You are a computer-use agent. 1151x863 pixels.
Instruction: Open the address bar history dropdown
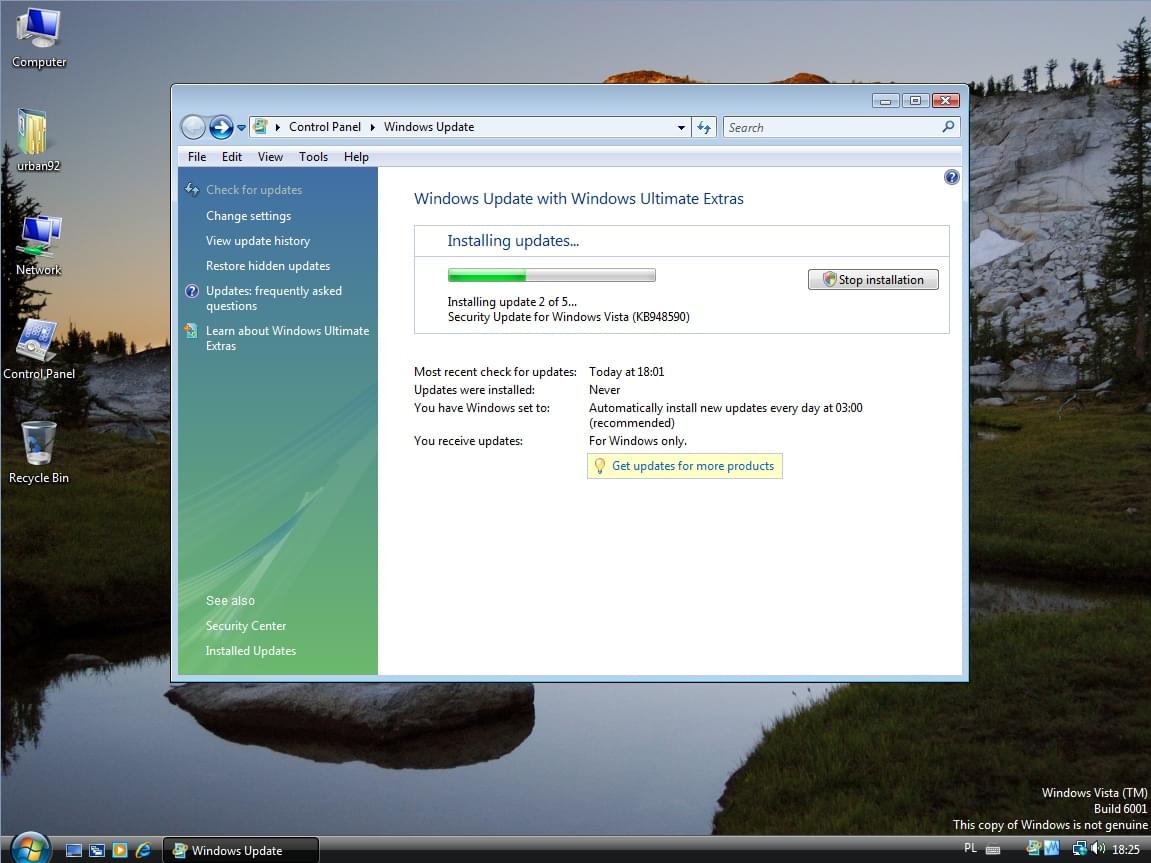pyautogui.click(x=681, y=128)
